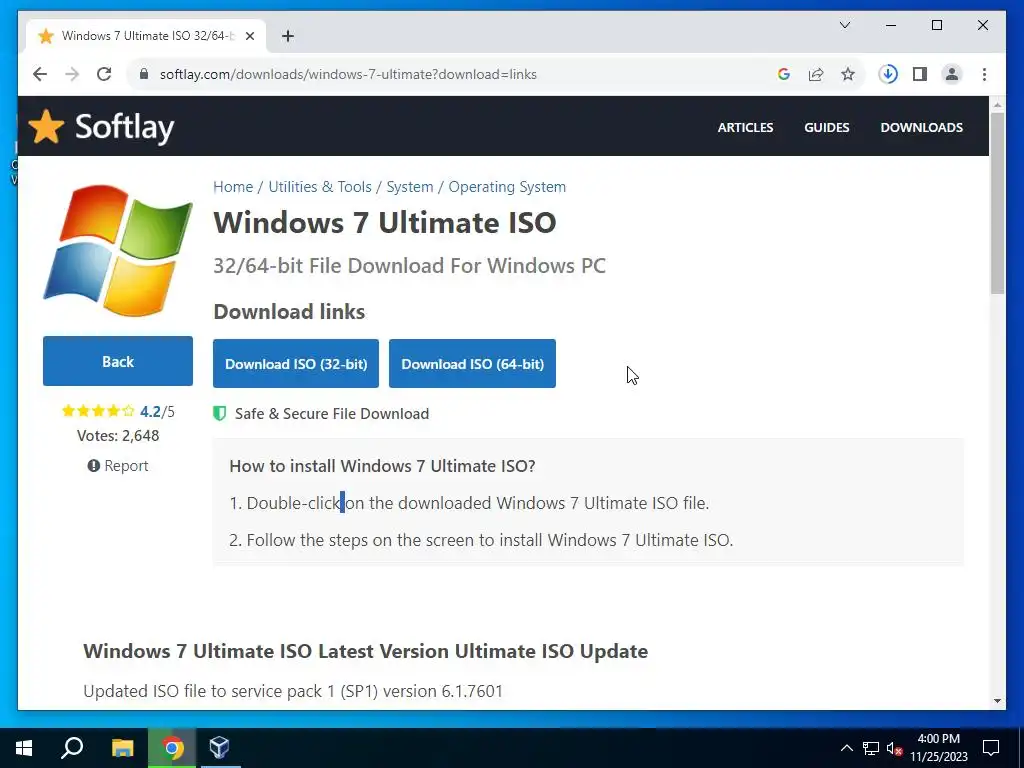Open the Chrome three-dot menu
This screenshot has width=1024, height=768.
tap(984, 74)
